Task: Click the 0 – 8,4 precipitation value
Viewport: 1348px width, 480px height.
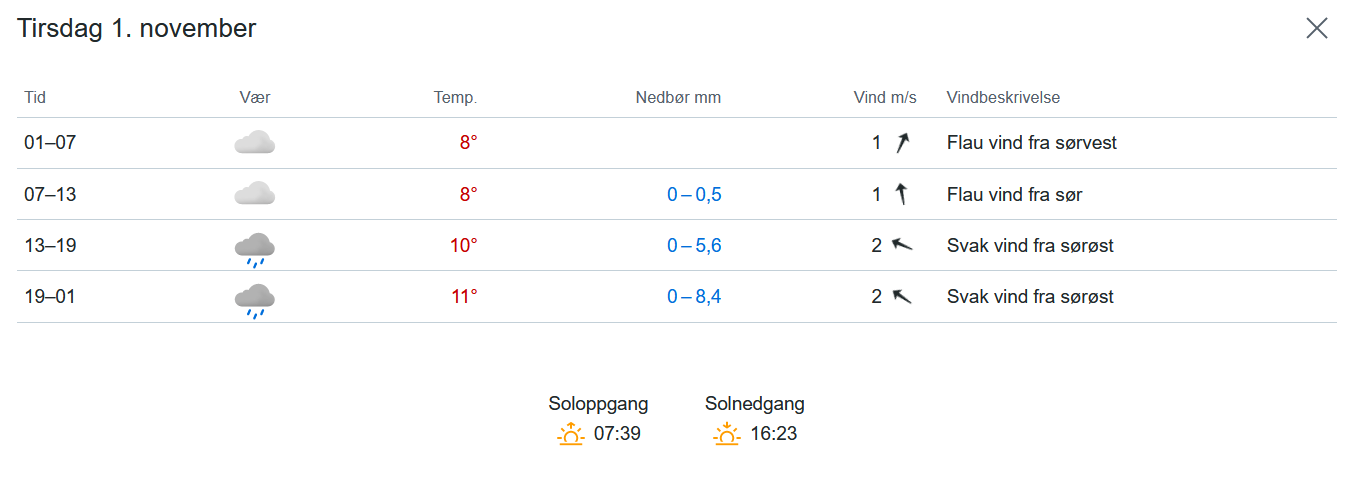Action: point(694,296)
